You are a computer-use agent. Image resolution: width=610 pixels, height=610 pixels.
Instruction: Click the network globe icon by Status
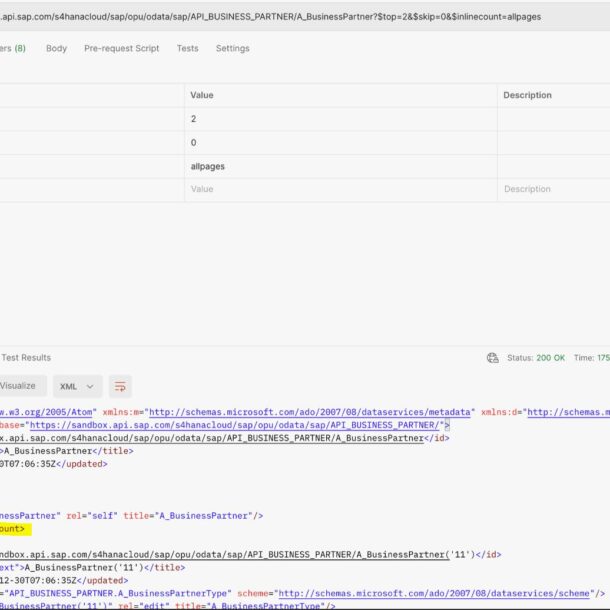(493, 358)
